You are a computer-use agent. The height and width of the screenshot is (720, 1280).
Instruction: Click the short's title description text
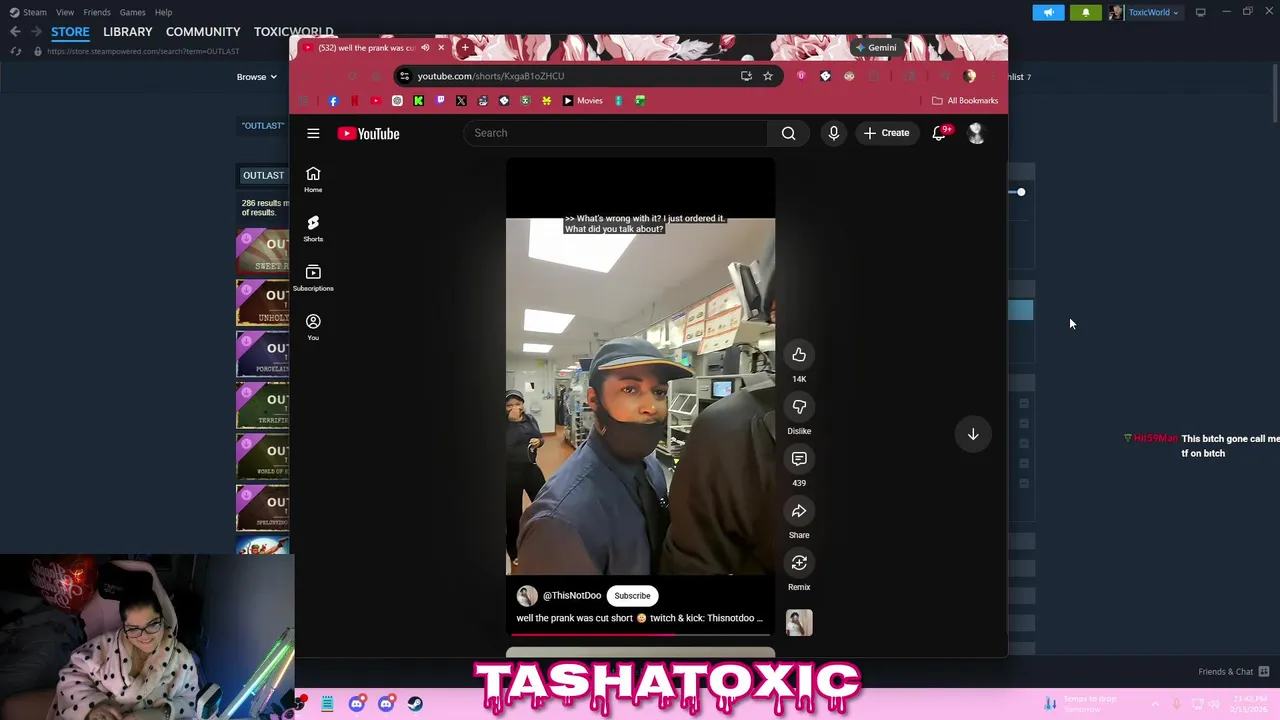click(639, 618)
